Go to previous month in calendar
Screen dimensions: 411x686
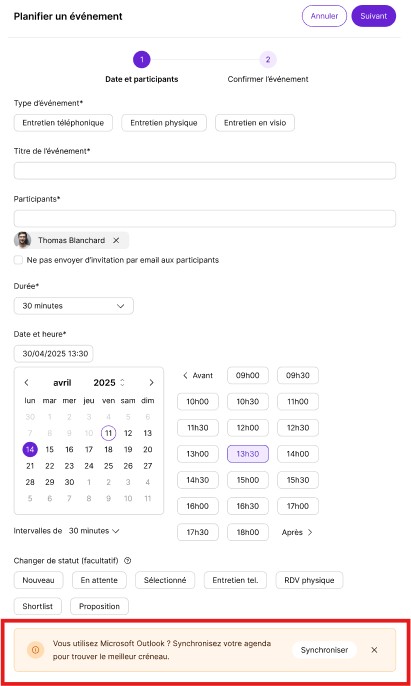point(27,382)
